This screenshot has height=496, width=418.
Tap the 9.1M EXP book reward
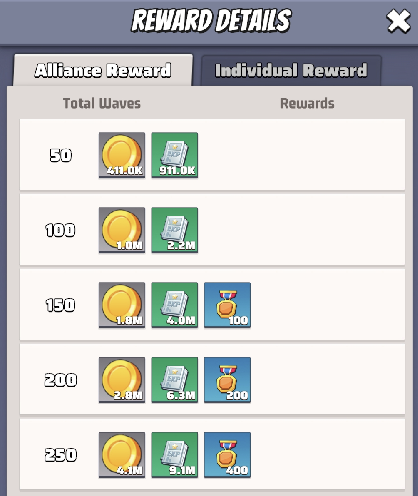(x=175, y=455)
